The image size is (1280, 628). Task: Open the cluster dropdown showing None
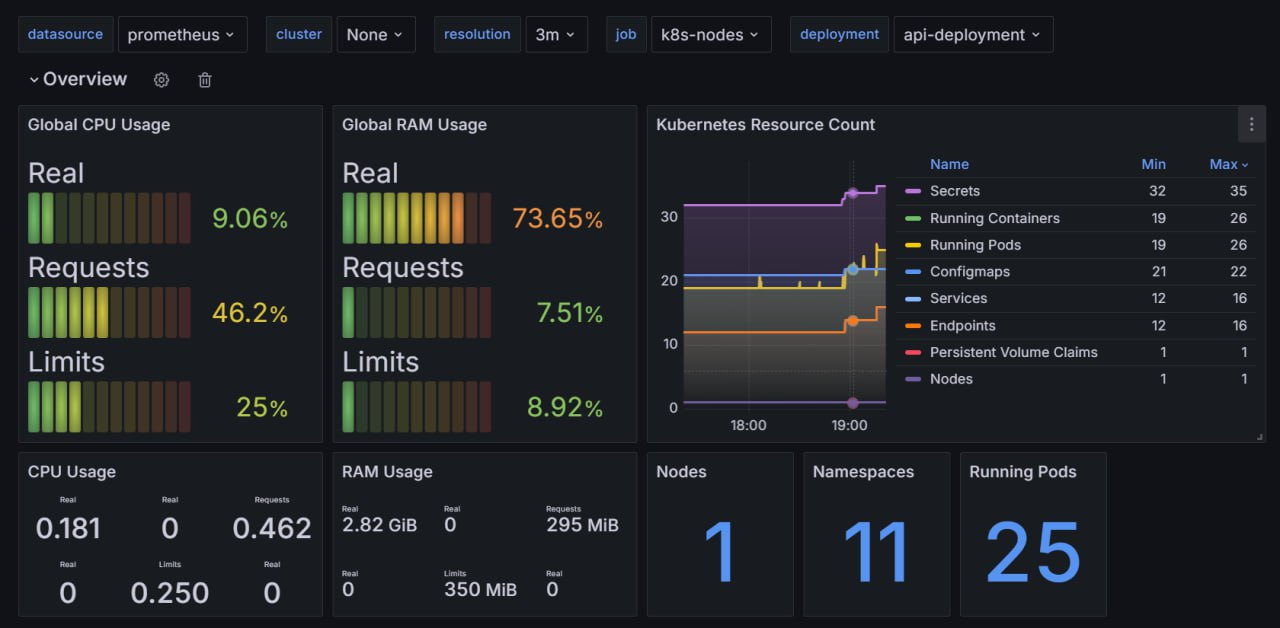click(375, 34)
